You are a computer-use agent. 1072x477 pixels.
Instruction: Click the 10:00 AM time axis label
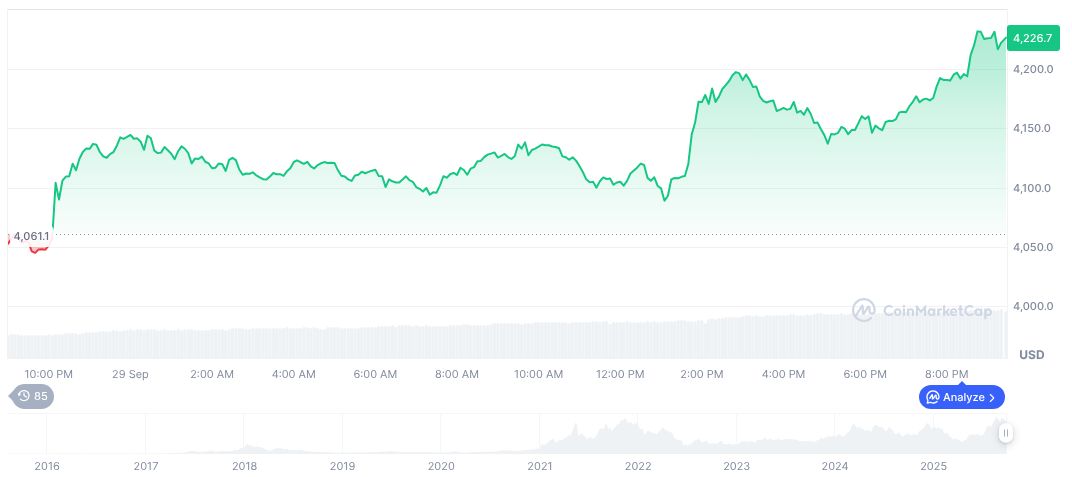click(539, 374)
